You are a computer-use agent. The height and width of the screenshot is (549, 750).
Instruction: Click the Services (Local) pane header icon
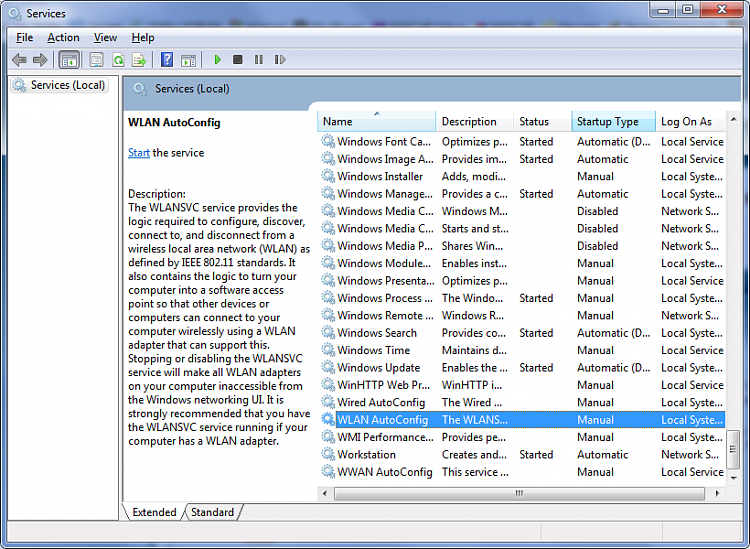coord(140,89)
